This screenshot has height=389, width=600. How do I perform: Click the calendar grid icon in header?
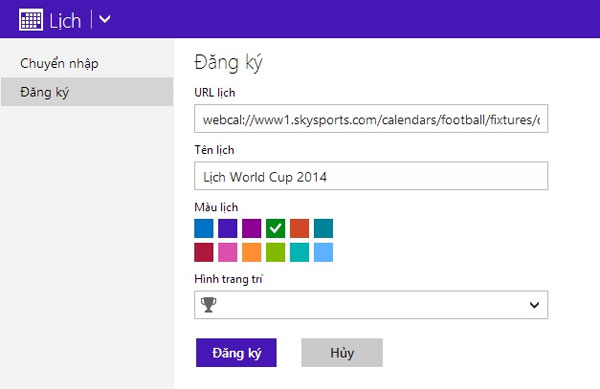click(x=31, y=19)
